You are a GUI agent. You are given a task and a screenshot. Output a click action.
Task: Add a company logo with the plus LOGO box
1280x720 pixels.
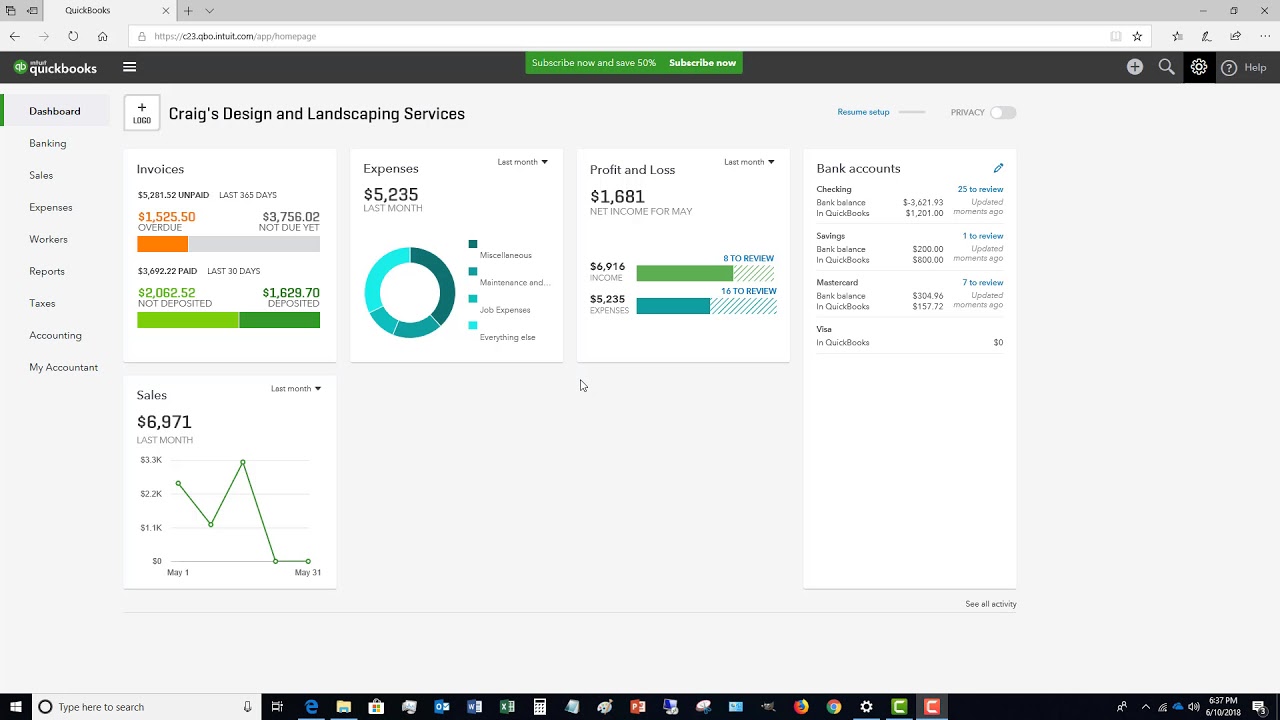(x=142, y=113)
